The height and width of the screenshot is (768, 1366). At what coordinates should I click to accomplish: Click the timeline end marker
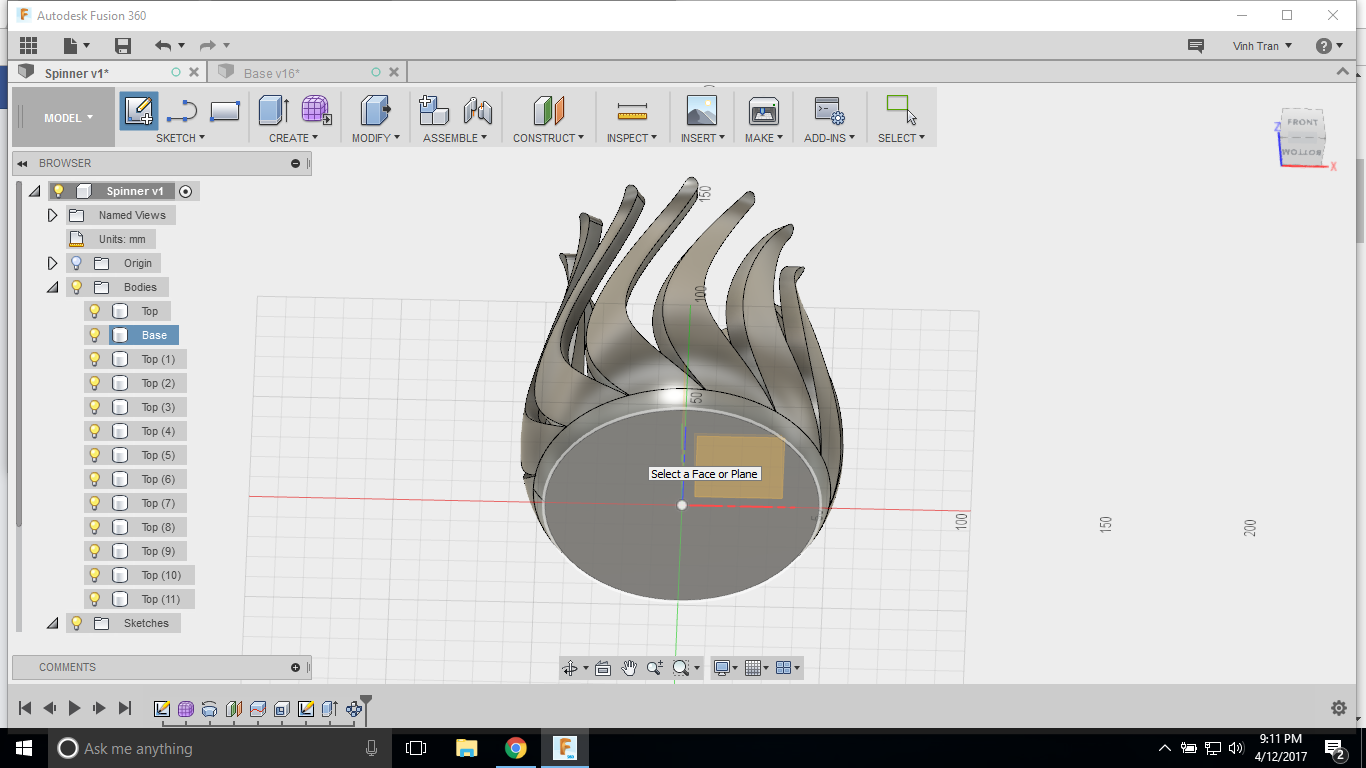[366, 708]
